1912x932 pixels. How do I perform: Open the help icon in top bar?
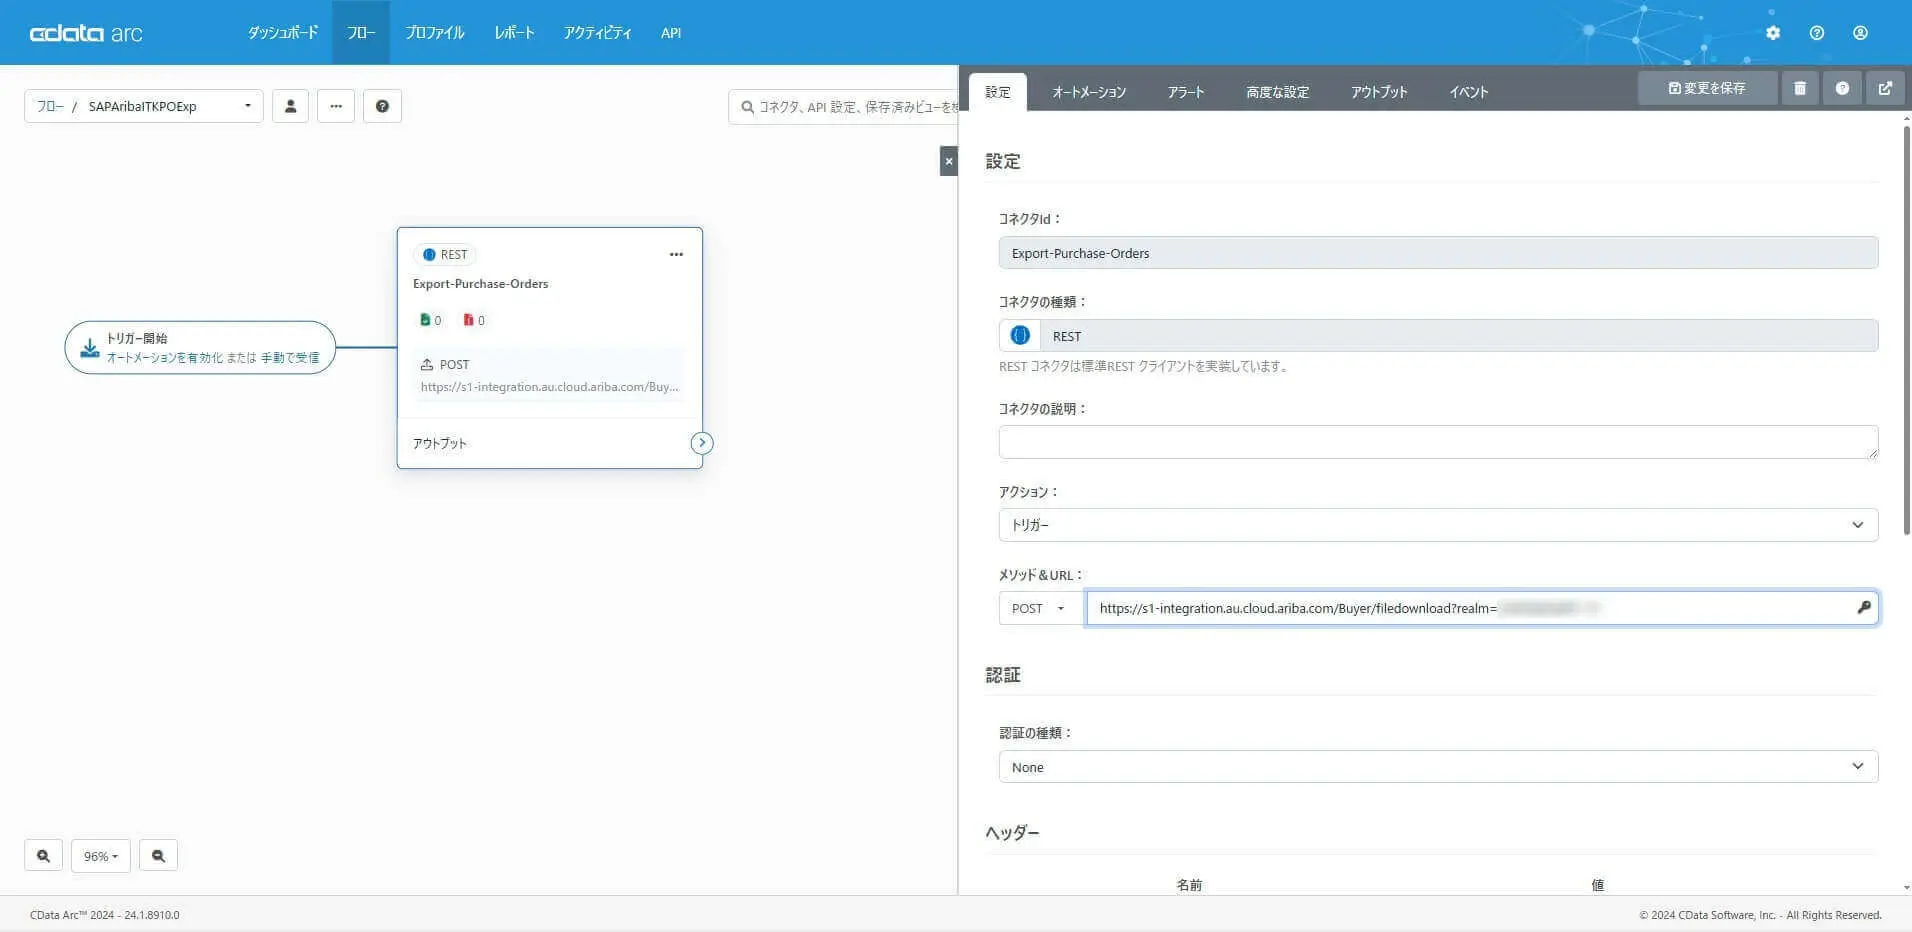1817,33
